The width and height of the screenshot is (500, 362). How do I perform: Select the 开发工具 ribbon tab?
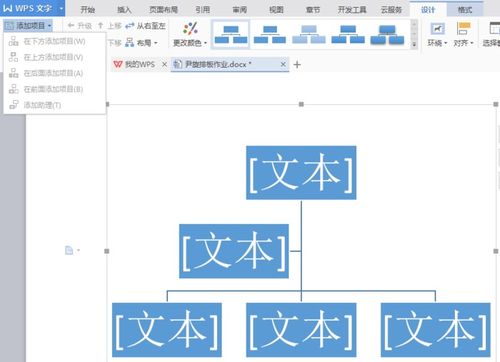click(x=352, y=10)
